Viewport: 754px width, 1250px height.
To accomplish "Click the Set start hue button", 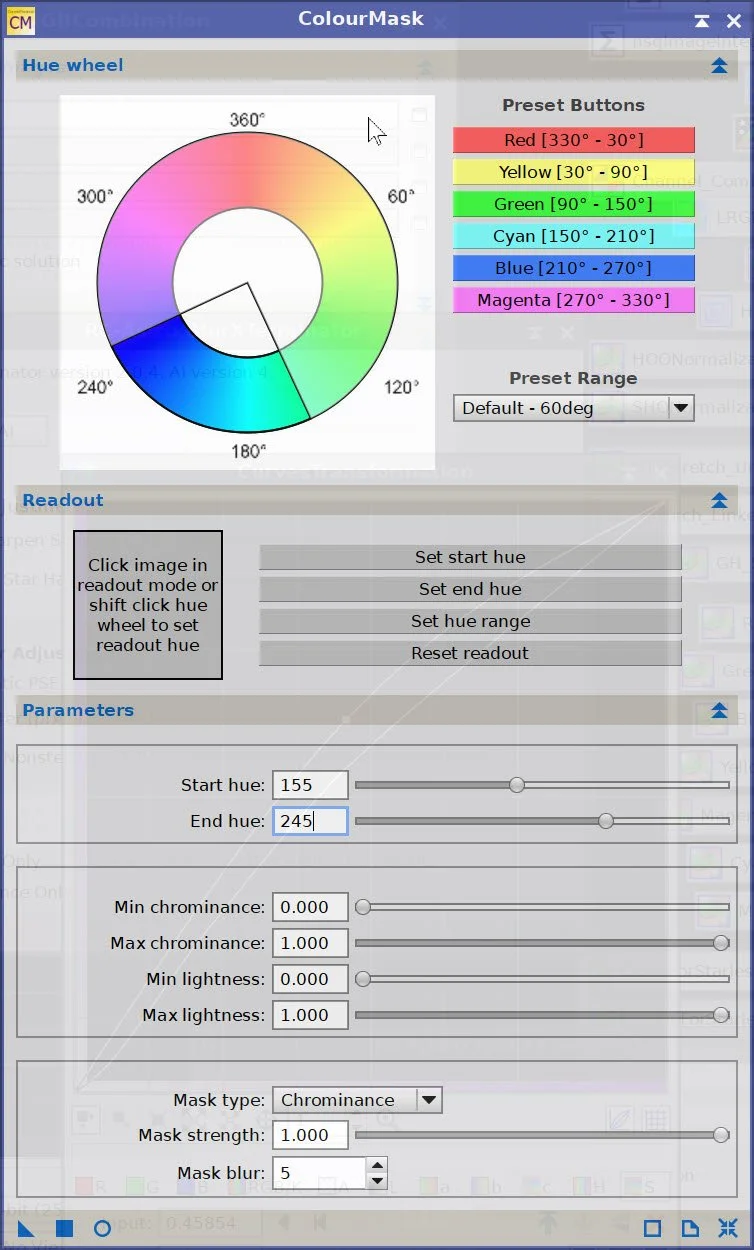I will [x=470, y=557].
